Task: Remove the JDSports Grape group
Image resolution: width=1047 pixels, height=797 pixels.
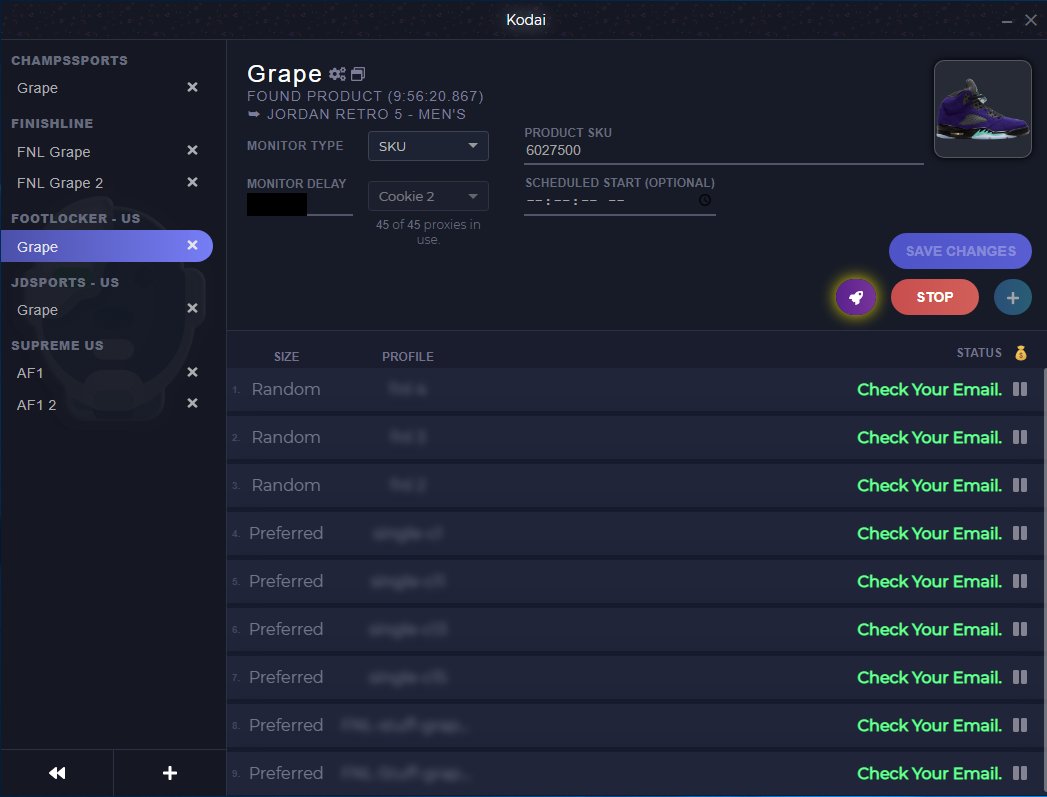Action: coord(192,308)
